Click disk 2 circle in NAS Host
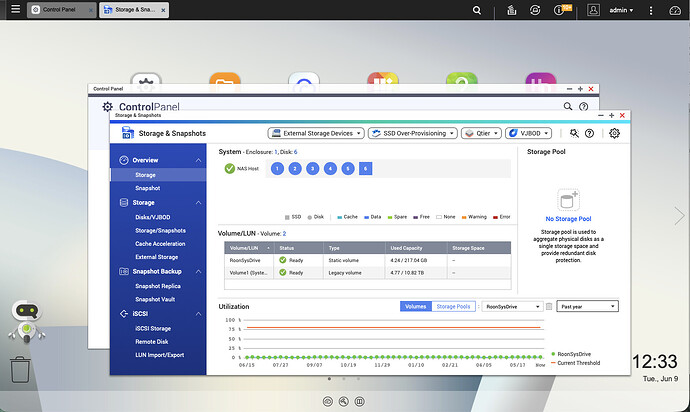Viewport: 690px width, 412px height. click(x=295, y=169)
